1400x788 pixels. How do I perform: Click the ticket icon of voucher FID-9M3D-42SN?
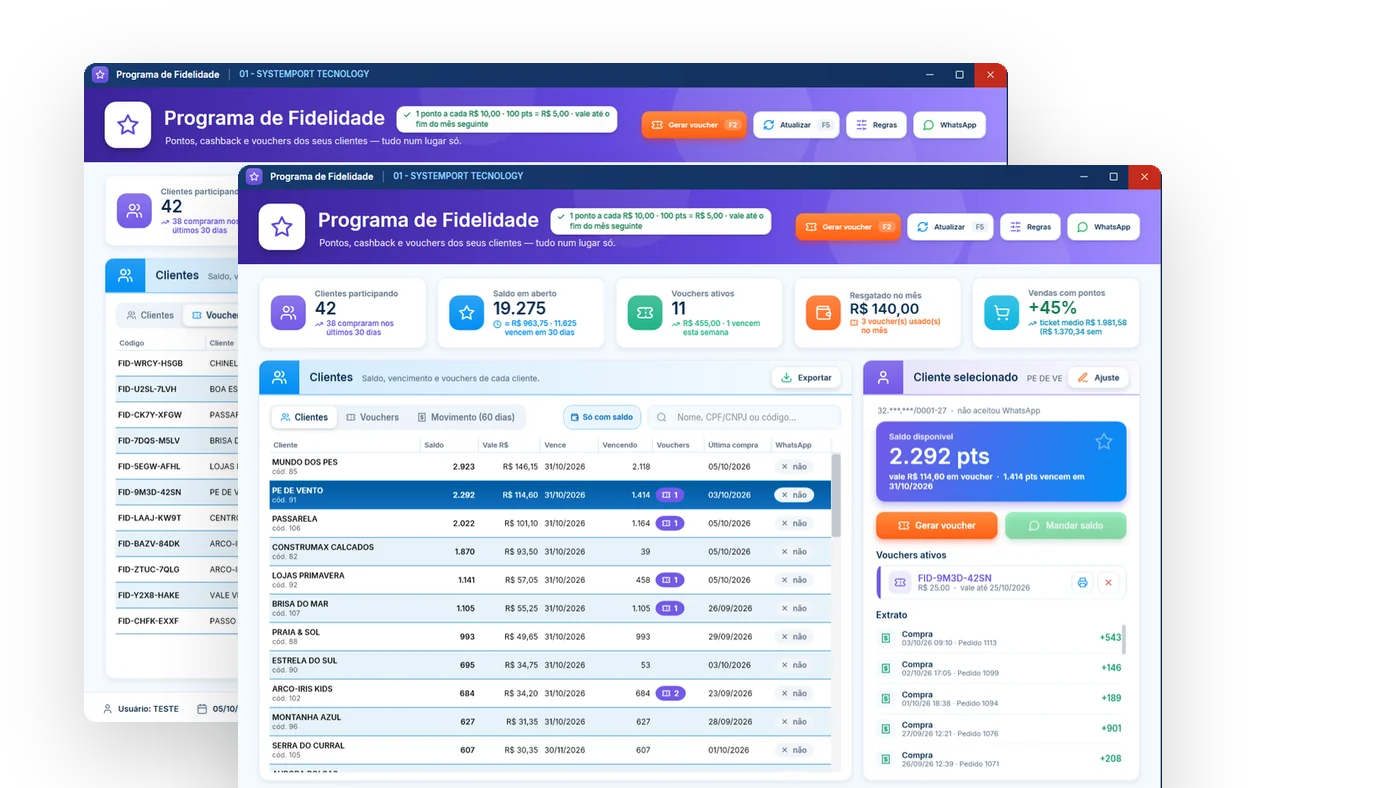pyautogui.click(x=899, y=582)
